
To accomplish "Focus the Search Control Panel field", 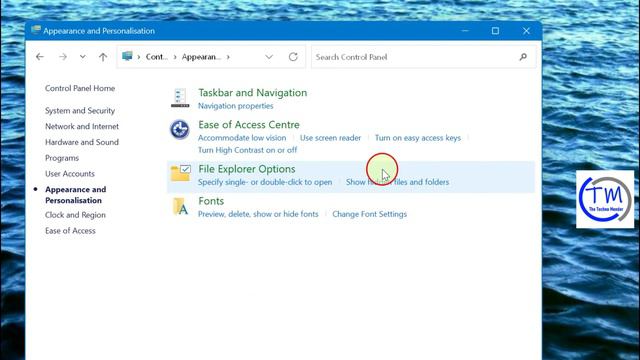I will coord(423,57).
